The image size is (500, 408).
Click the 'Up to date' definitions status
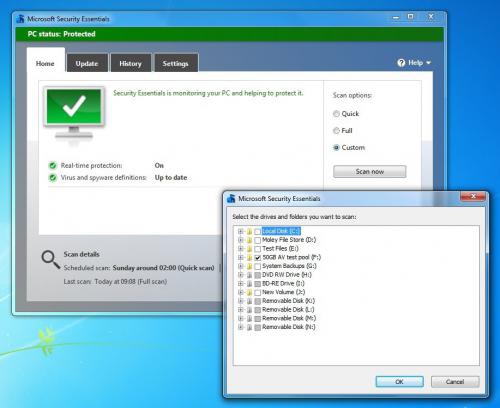[x=171, y=178]
